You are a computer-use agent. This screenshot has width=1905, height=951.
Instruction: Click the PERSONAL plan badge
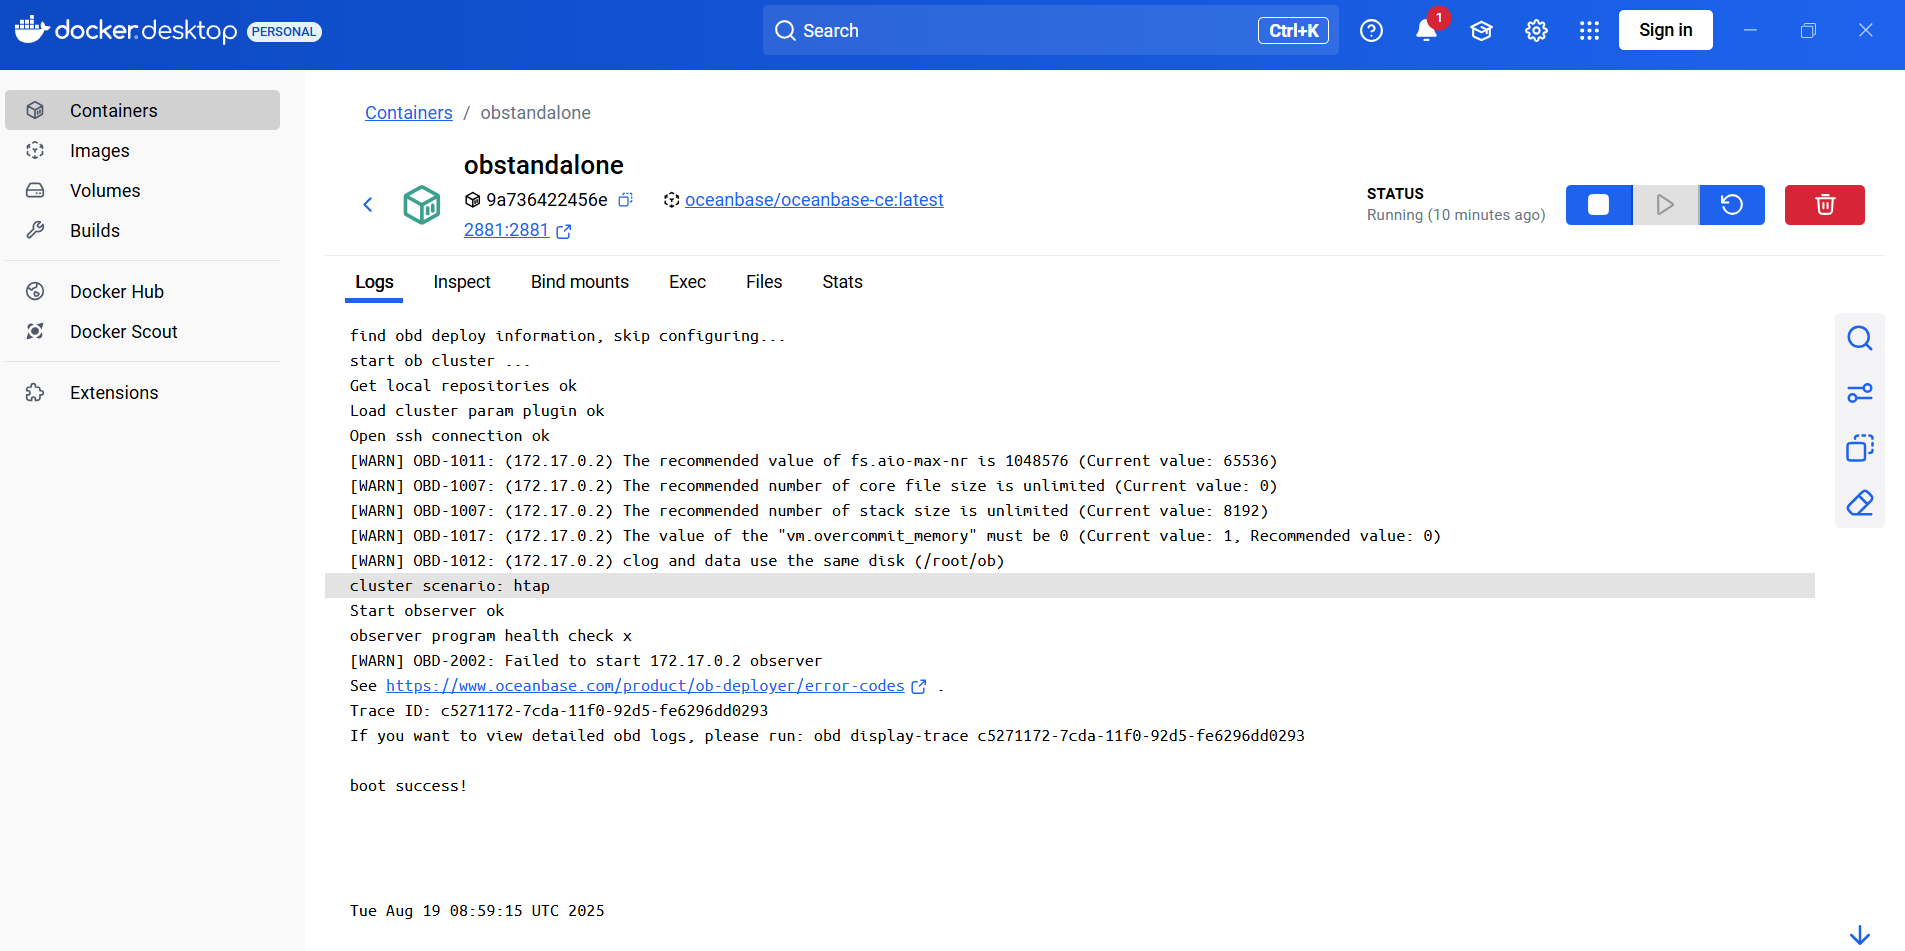coord(284,32)
